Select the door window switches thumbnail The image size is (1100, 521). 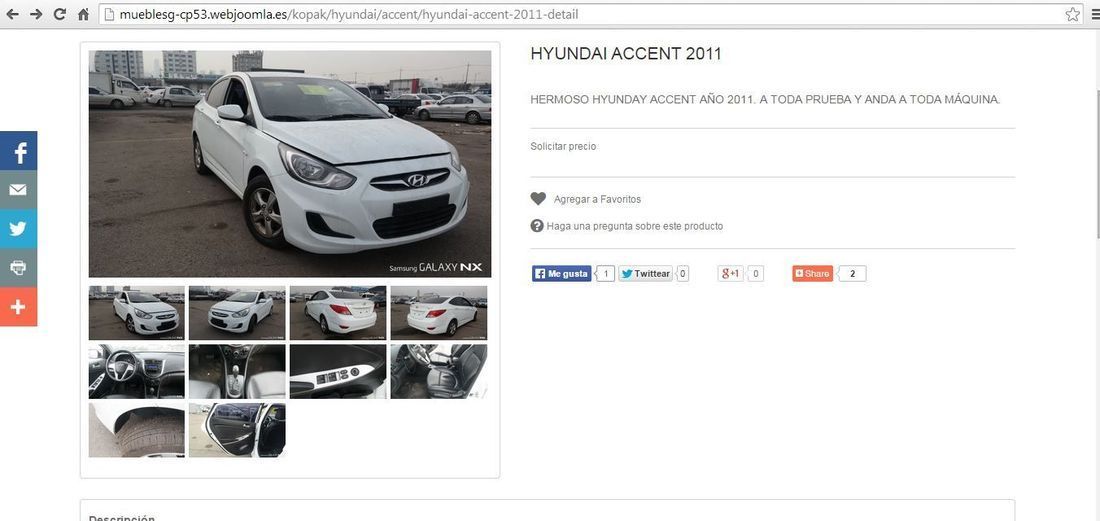[x=337, y=371]
